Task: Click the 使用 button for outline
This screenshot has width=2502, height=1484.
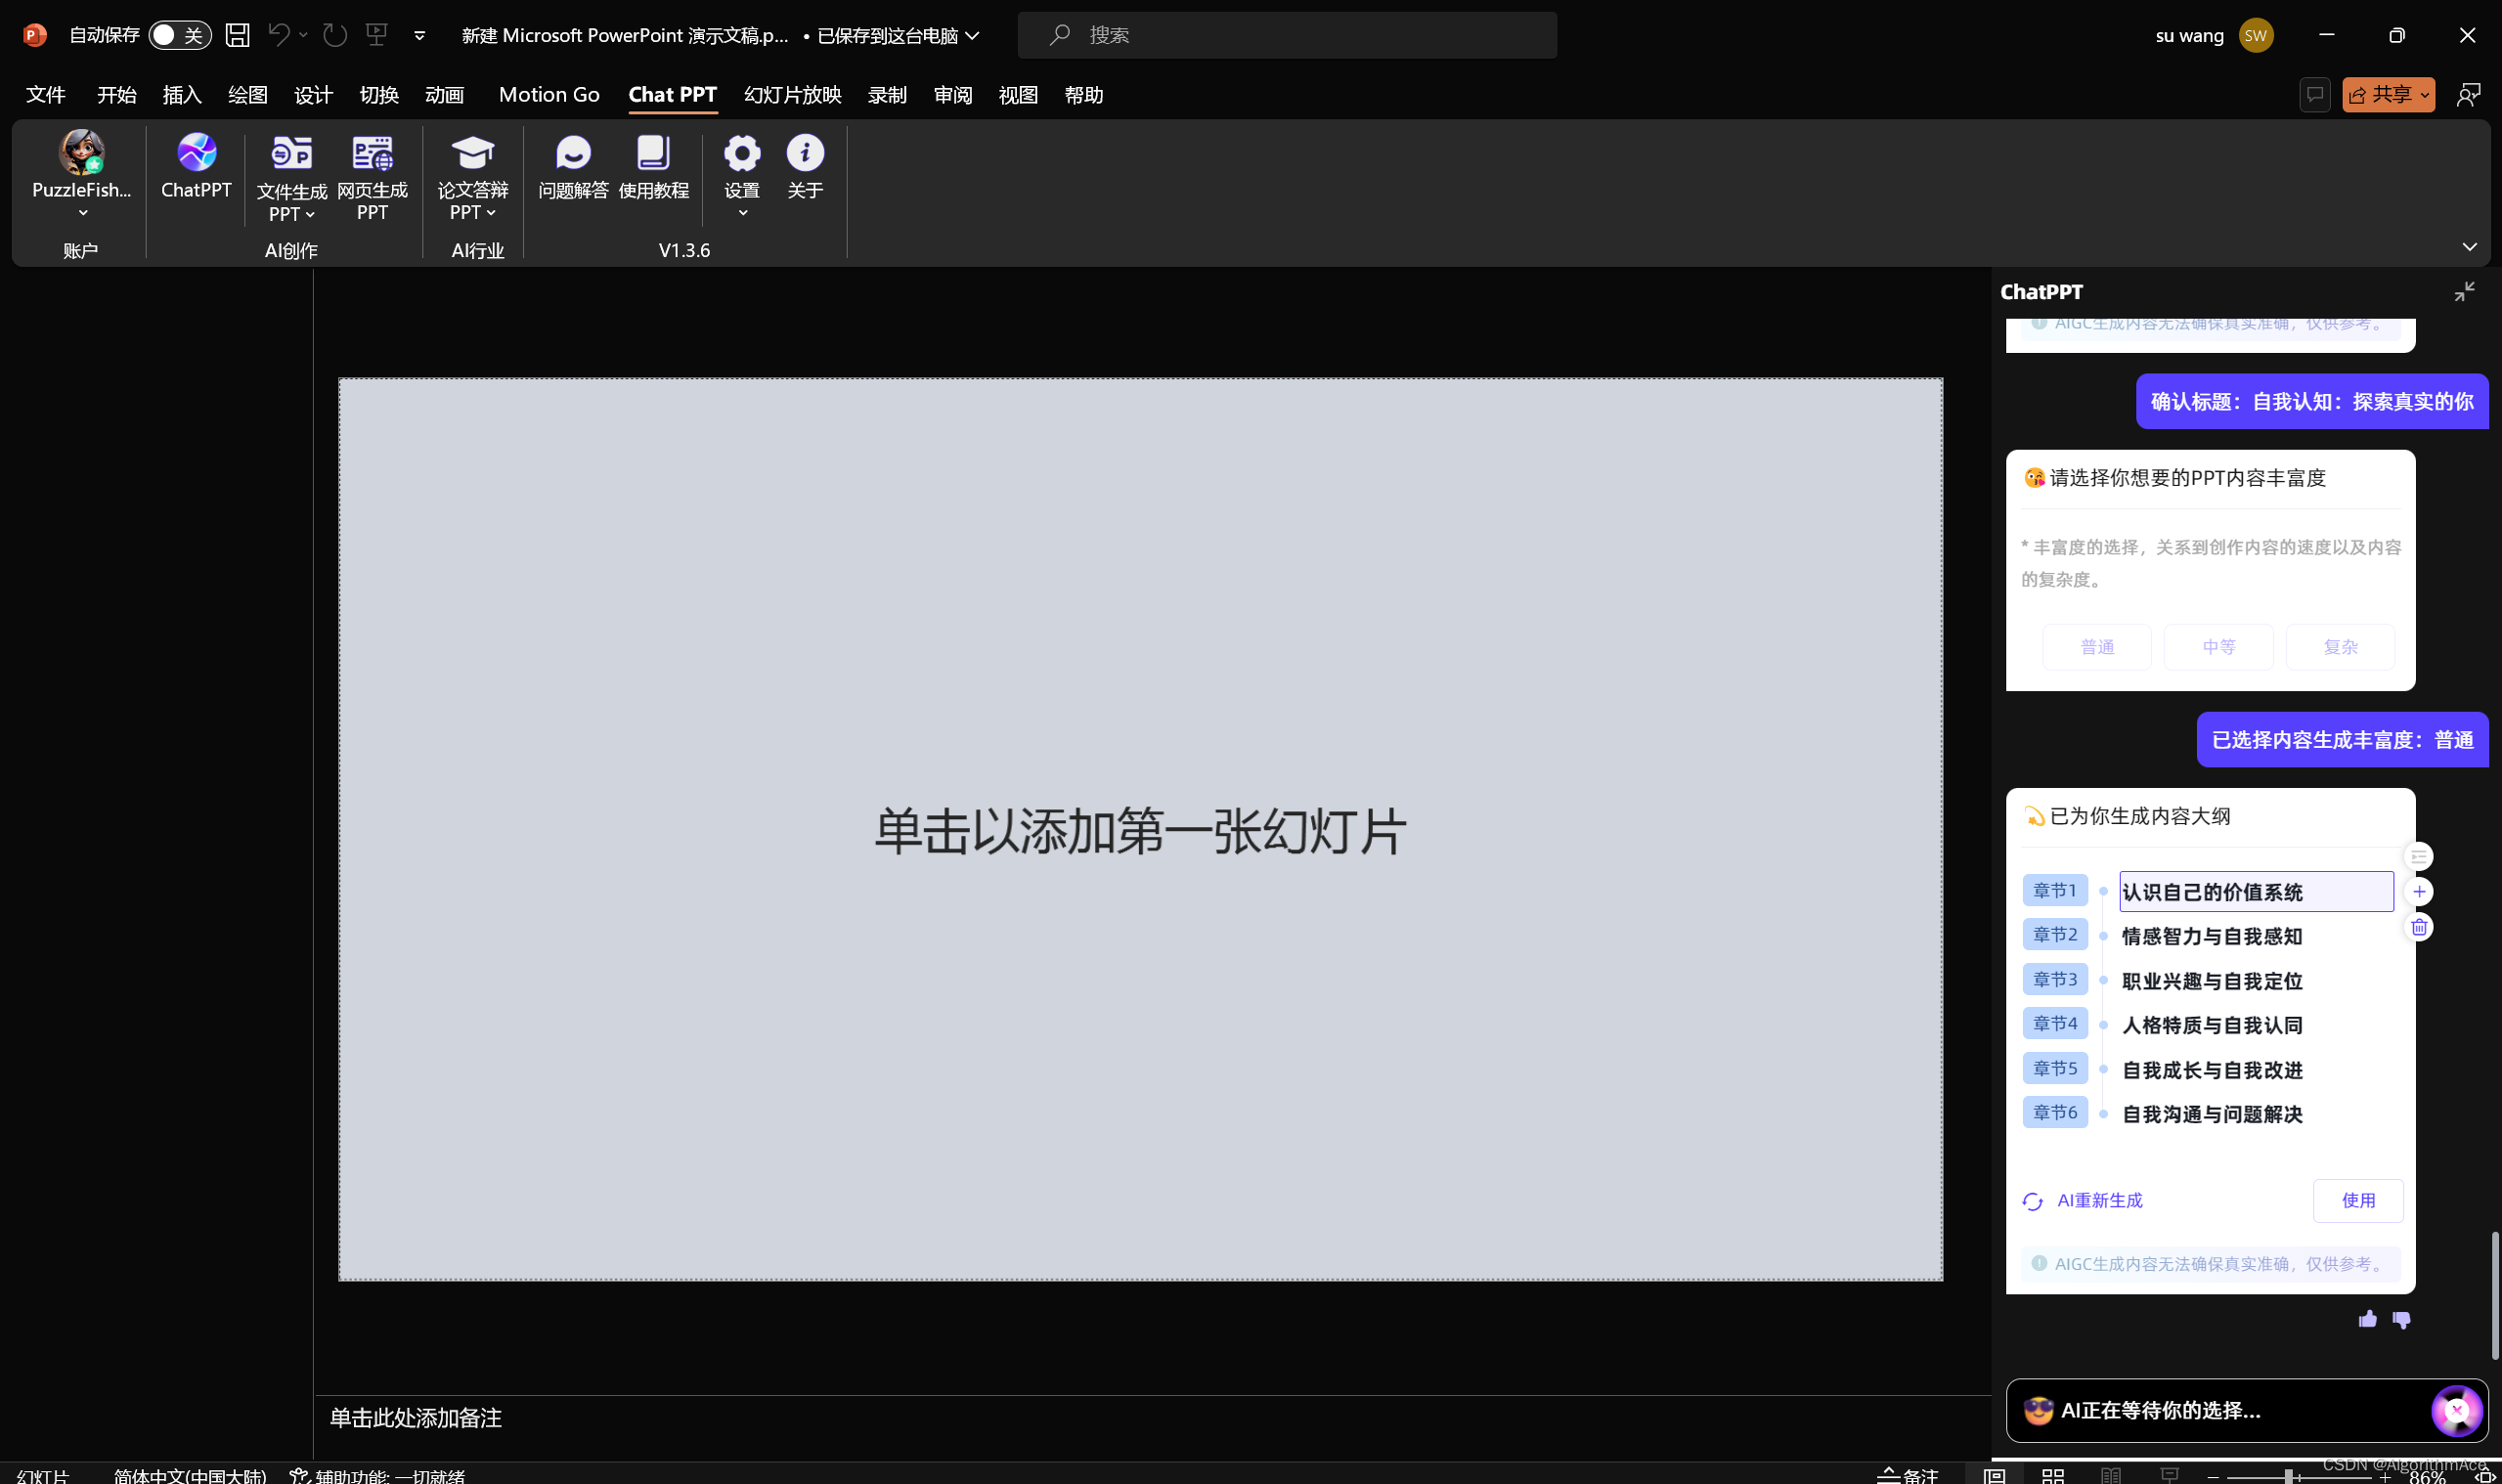Action: [2357, 1200]
